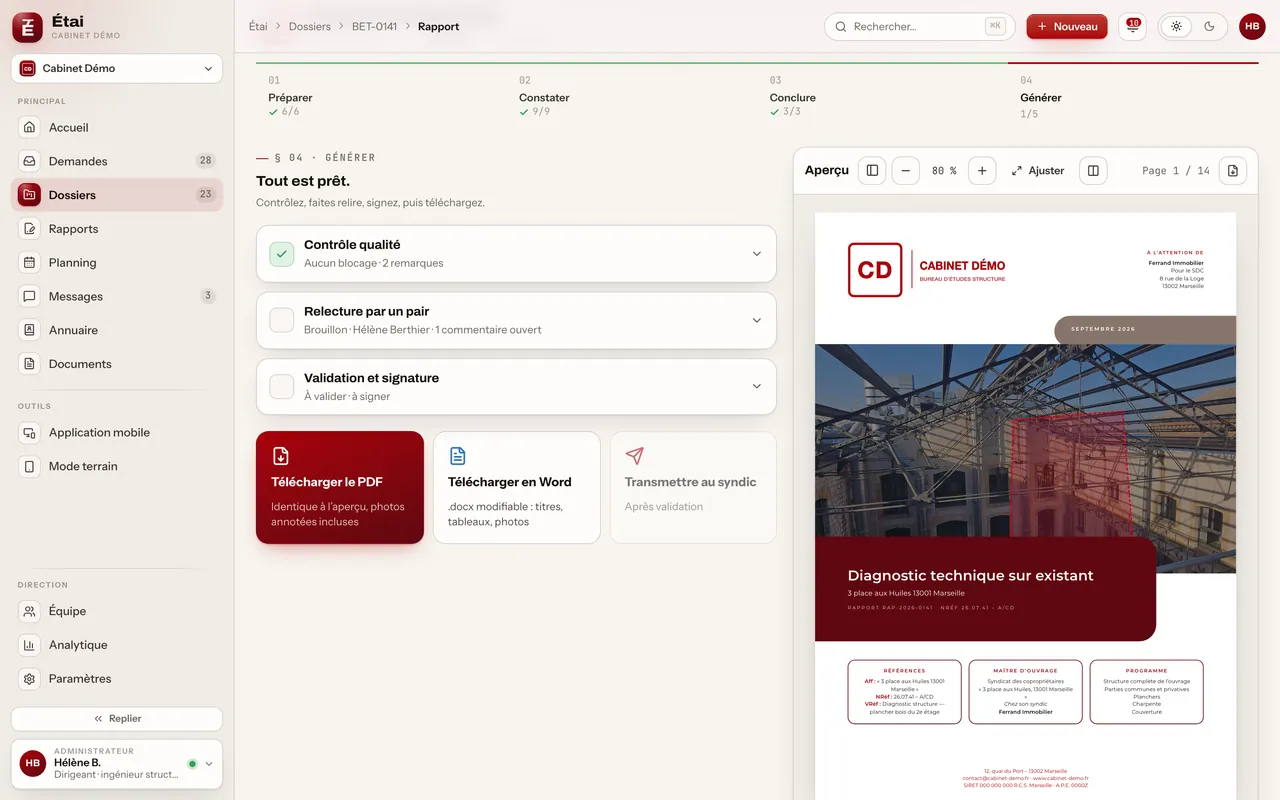Image resolution: width=1280 pixels, height=800 pixels.
Task: Open Accueil in the sidebar
Action: 117,128
